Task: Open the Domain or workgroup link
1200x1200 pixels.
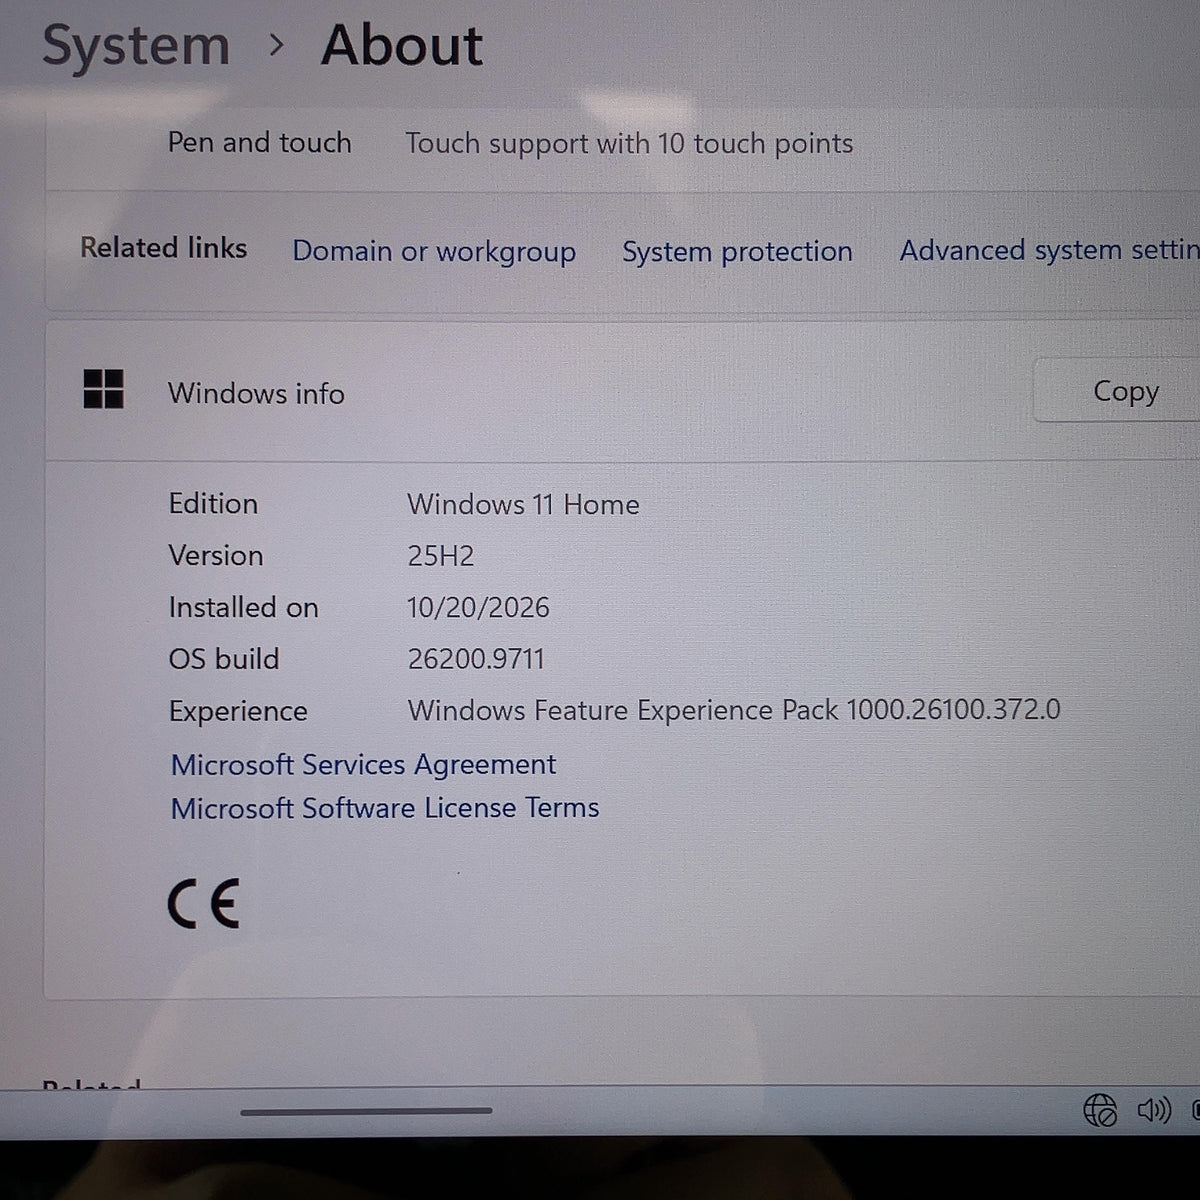Action: pos(434,251)
